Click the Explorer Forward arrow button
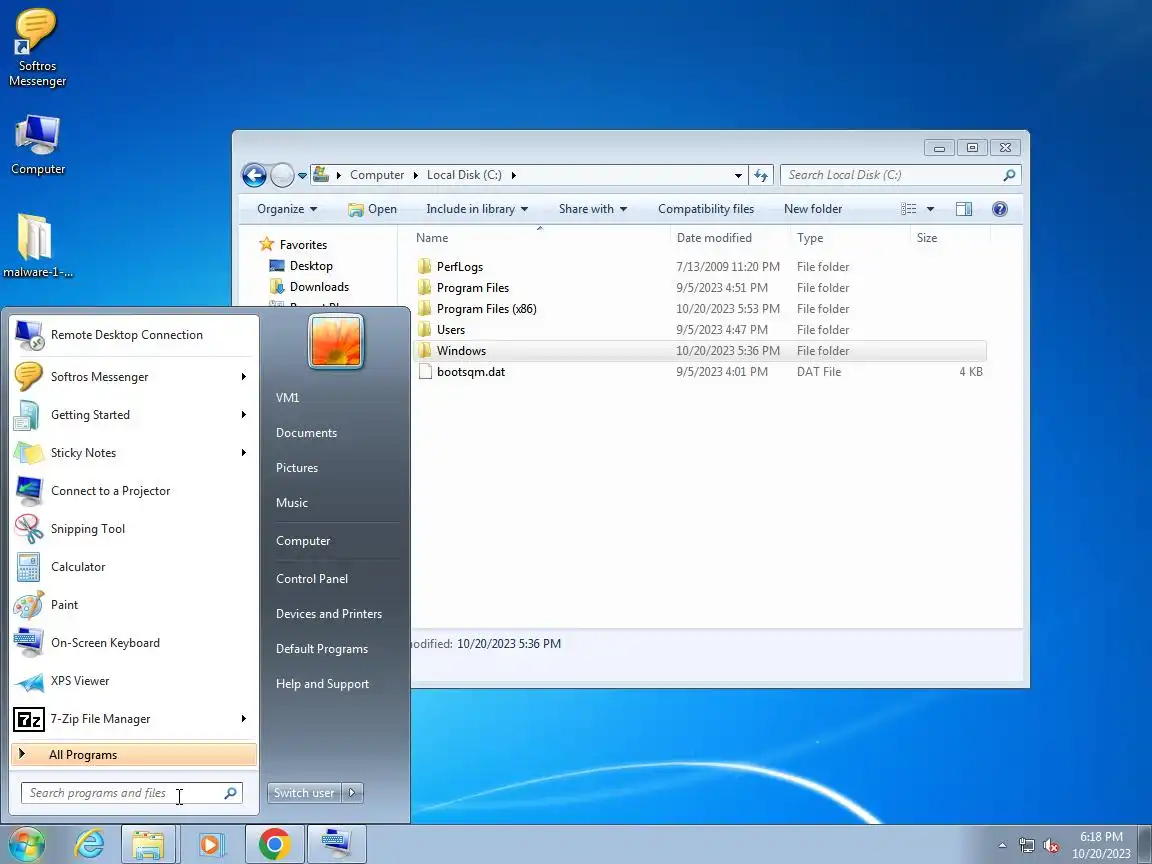 pyautogui.click(x=282, y=176)
